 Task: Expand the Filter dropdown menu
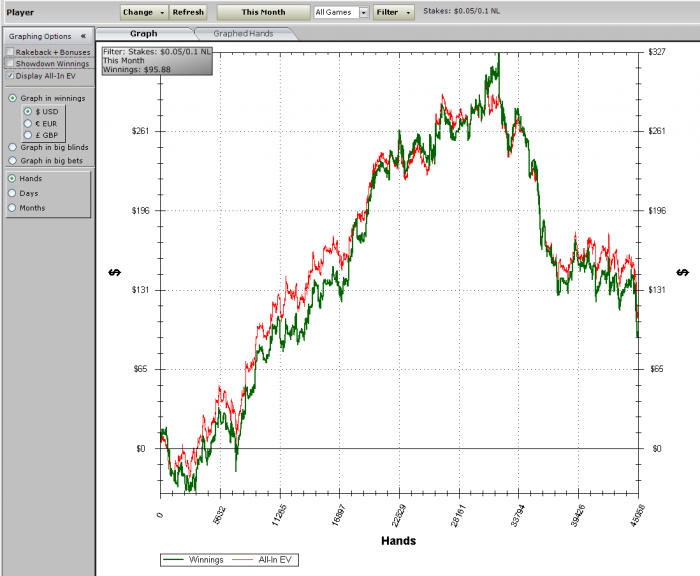[x=392, y=13]
